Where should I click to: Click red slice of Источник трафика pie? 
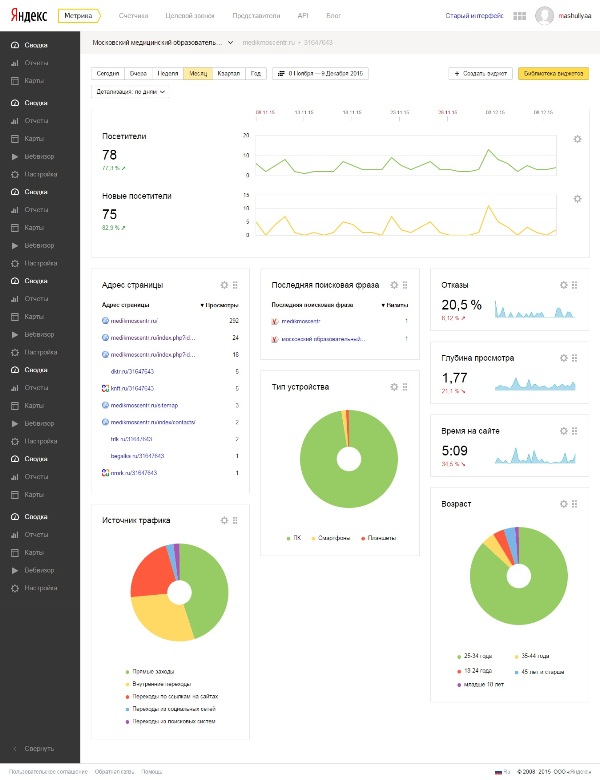point(149,571)
